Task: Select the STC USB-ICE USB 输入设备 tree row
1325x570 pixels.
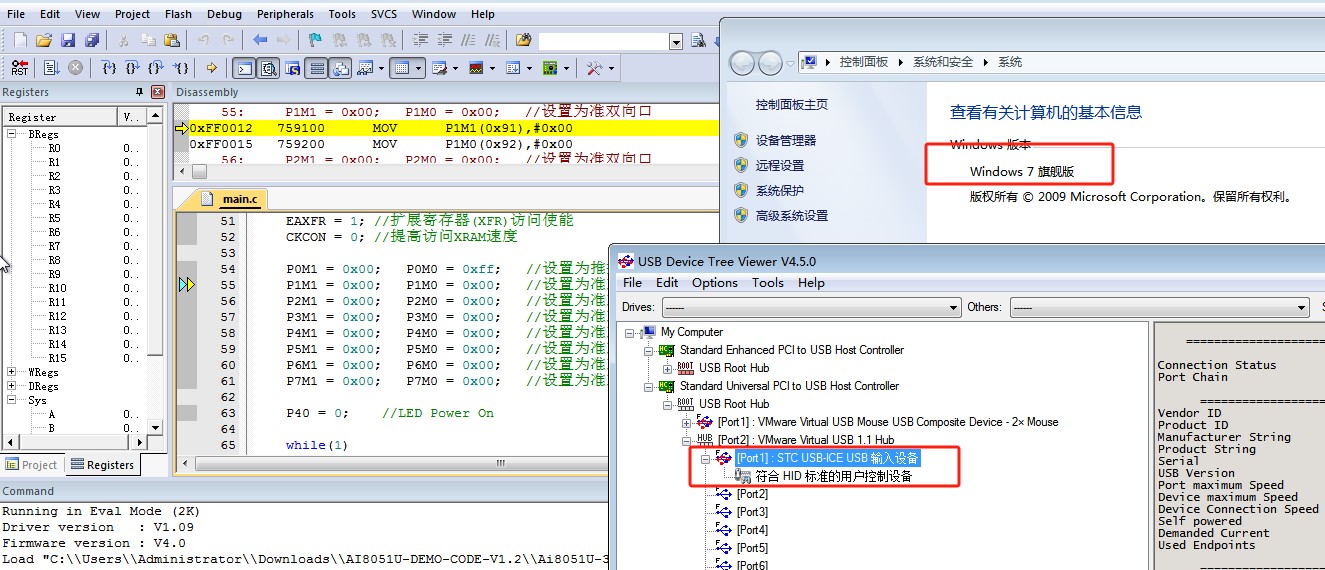Action: (827, 458)
